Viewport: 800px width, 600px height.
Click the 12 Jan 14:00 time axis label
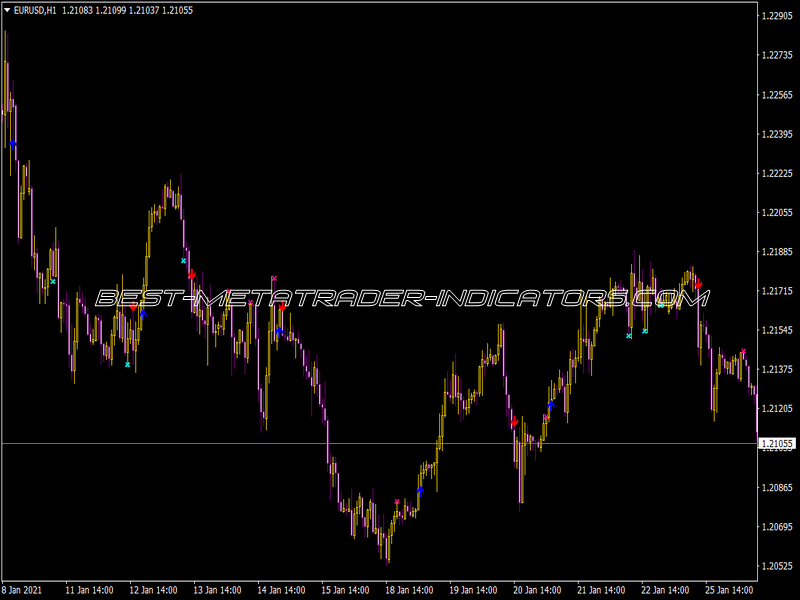coord(153,590)
